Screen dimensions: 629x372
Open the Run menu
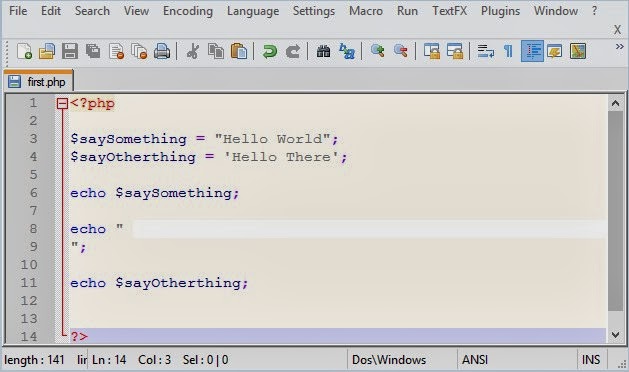[407, 11]
